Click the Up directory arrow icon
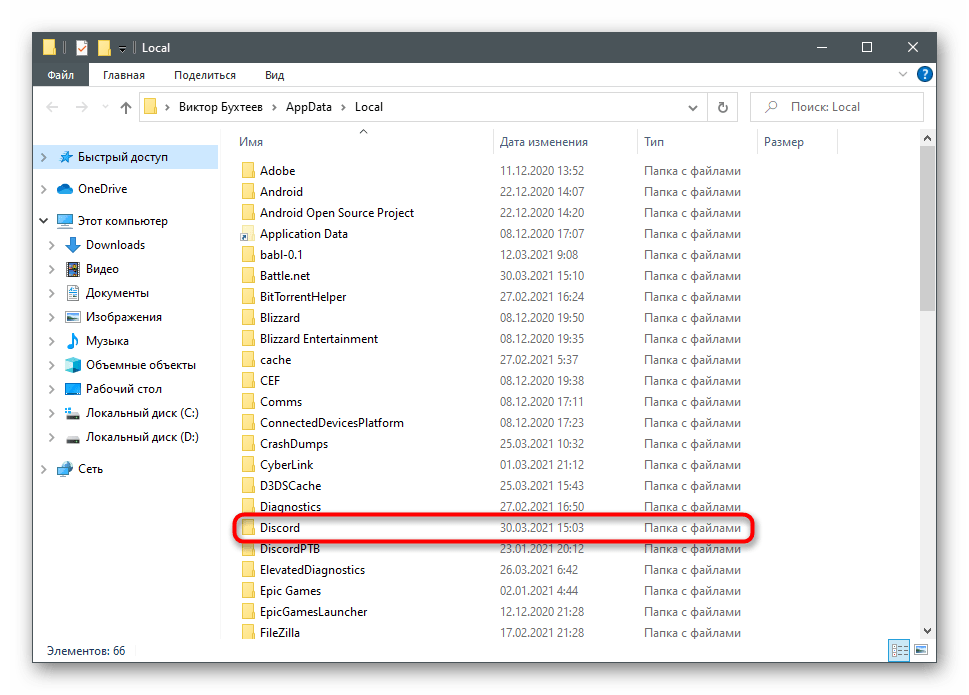 (125, 107)
